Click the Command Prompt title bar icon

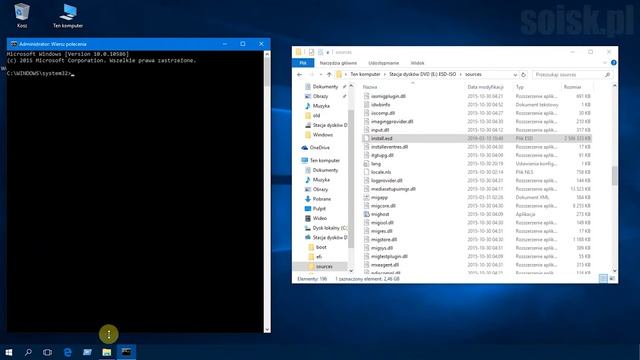[x=14, y=44]
